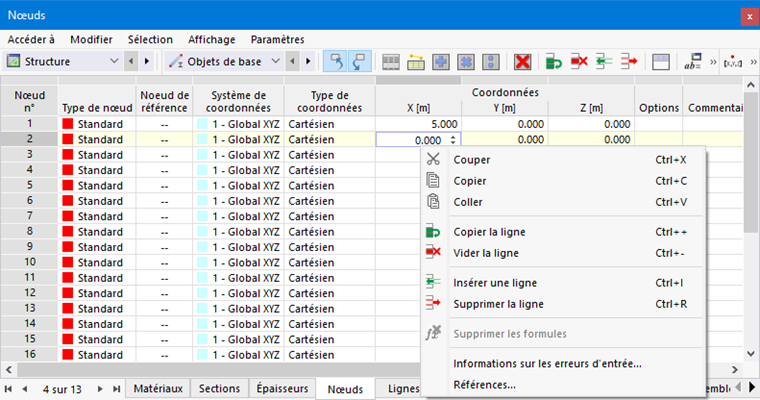Switch to the Nœuds tab
The image size is (760, 400).
(345, 389)
